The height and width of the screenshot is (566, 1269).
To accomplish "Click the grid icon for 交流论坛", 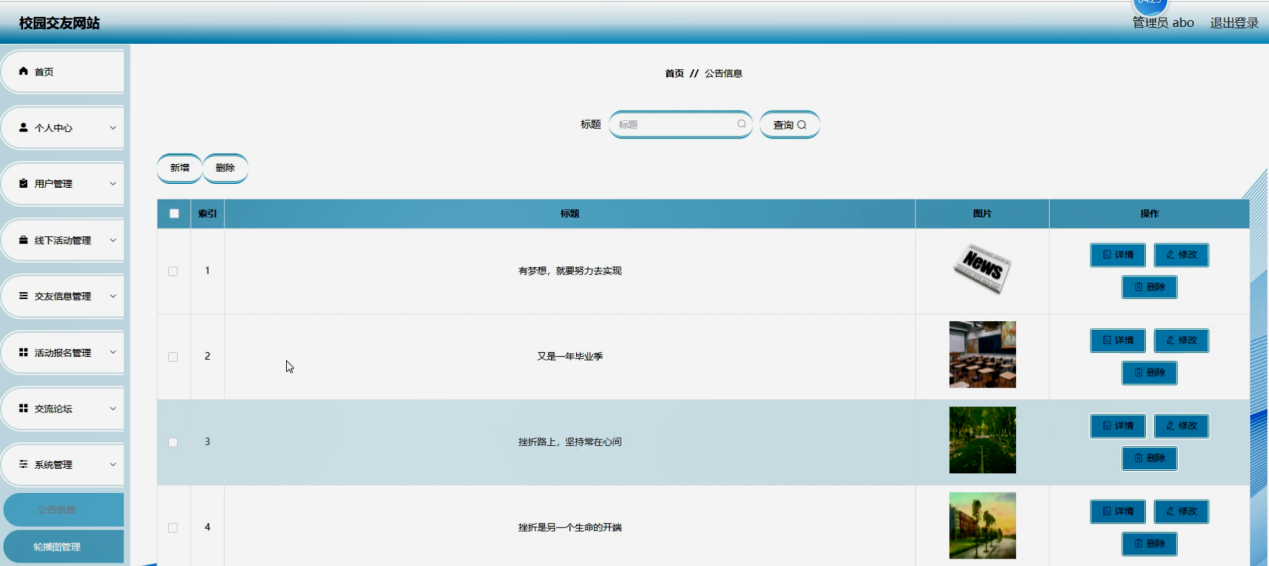I will click(24, 408).
